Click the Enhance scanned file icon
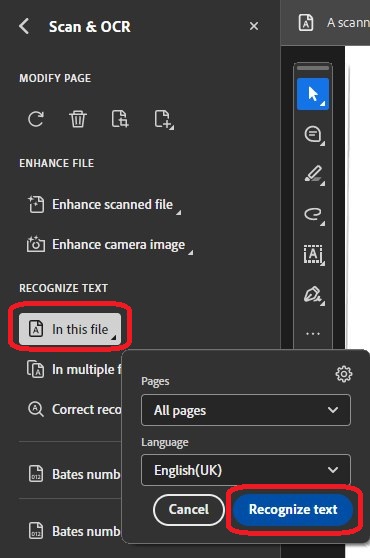The image size is (370, 558). coord(36,204)
